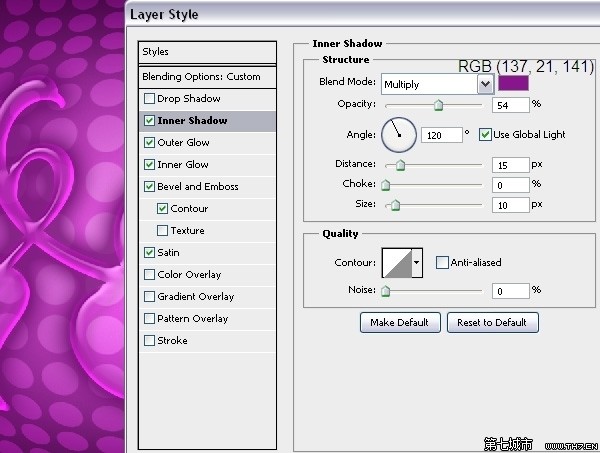Enable the Texture sub-option checkbox
The width and height of the screenshot is (600, 453).
click(x=162, y=231)
